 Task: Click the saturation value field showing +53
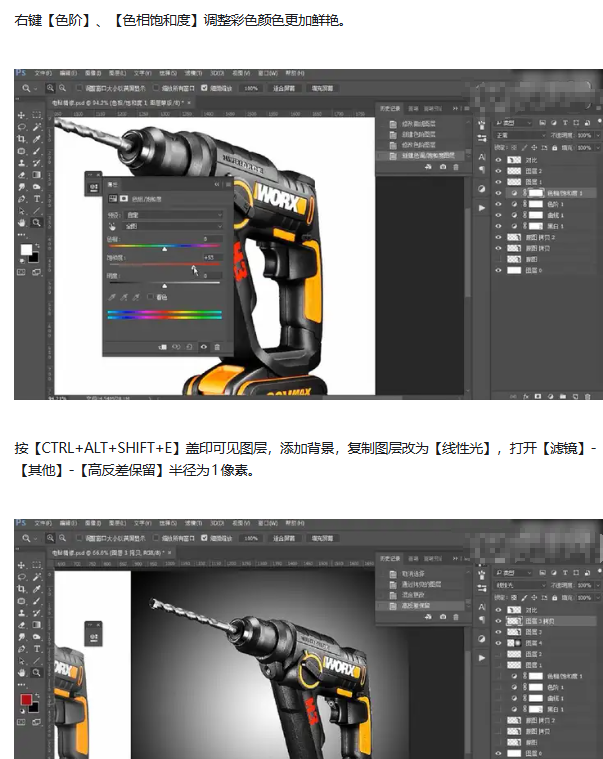pos(212,258)
